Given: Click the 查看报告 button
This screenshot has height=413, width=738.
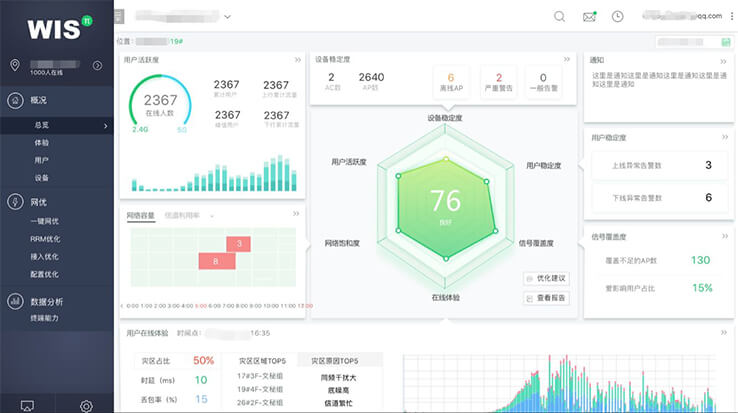Looking at the screenshot, I should pos(546,298).
